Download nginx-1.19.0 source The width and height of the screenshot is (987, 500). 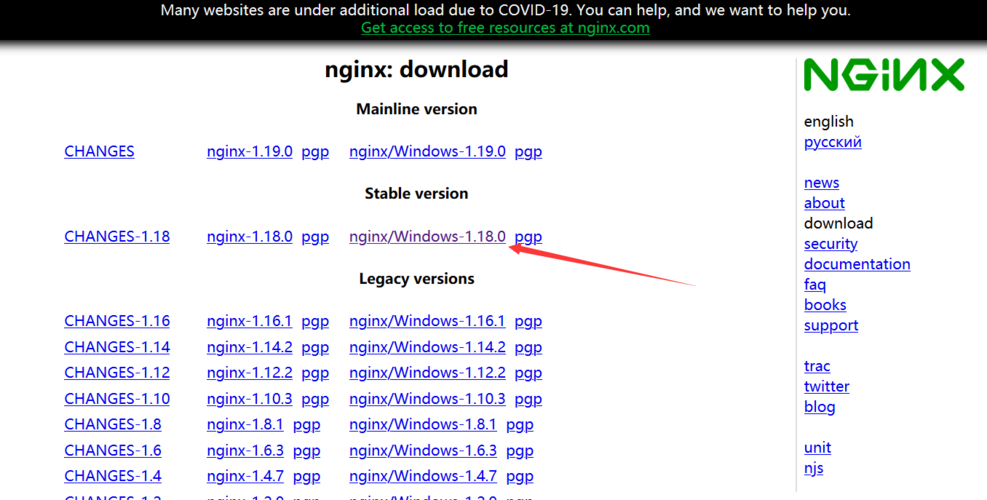pyautogui.click(x=249, y=152)
